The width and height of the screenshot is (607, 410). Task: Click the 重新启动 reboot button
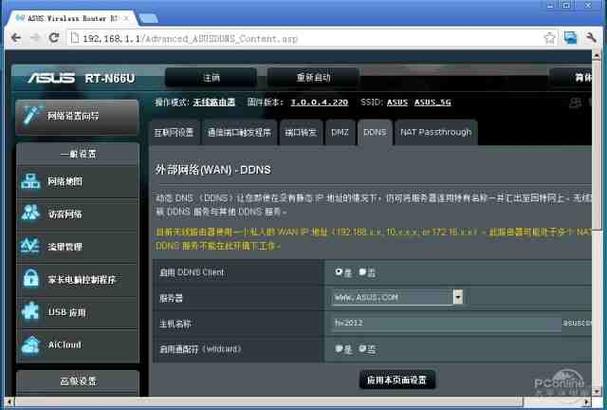point(313,78)
